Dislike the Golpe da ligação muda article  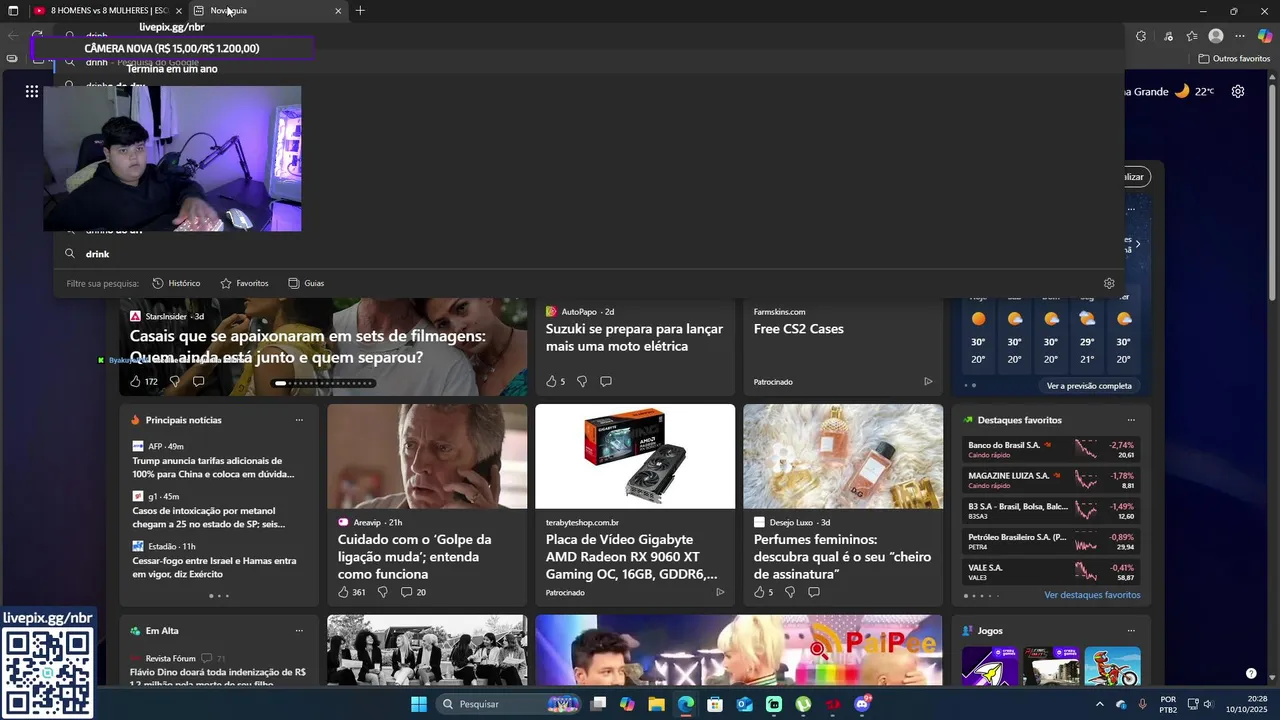click(x=382, y=592)
